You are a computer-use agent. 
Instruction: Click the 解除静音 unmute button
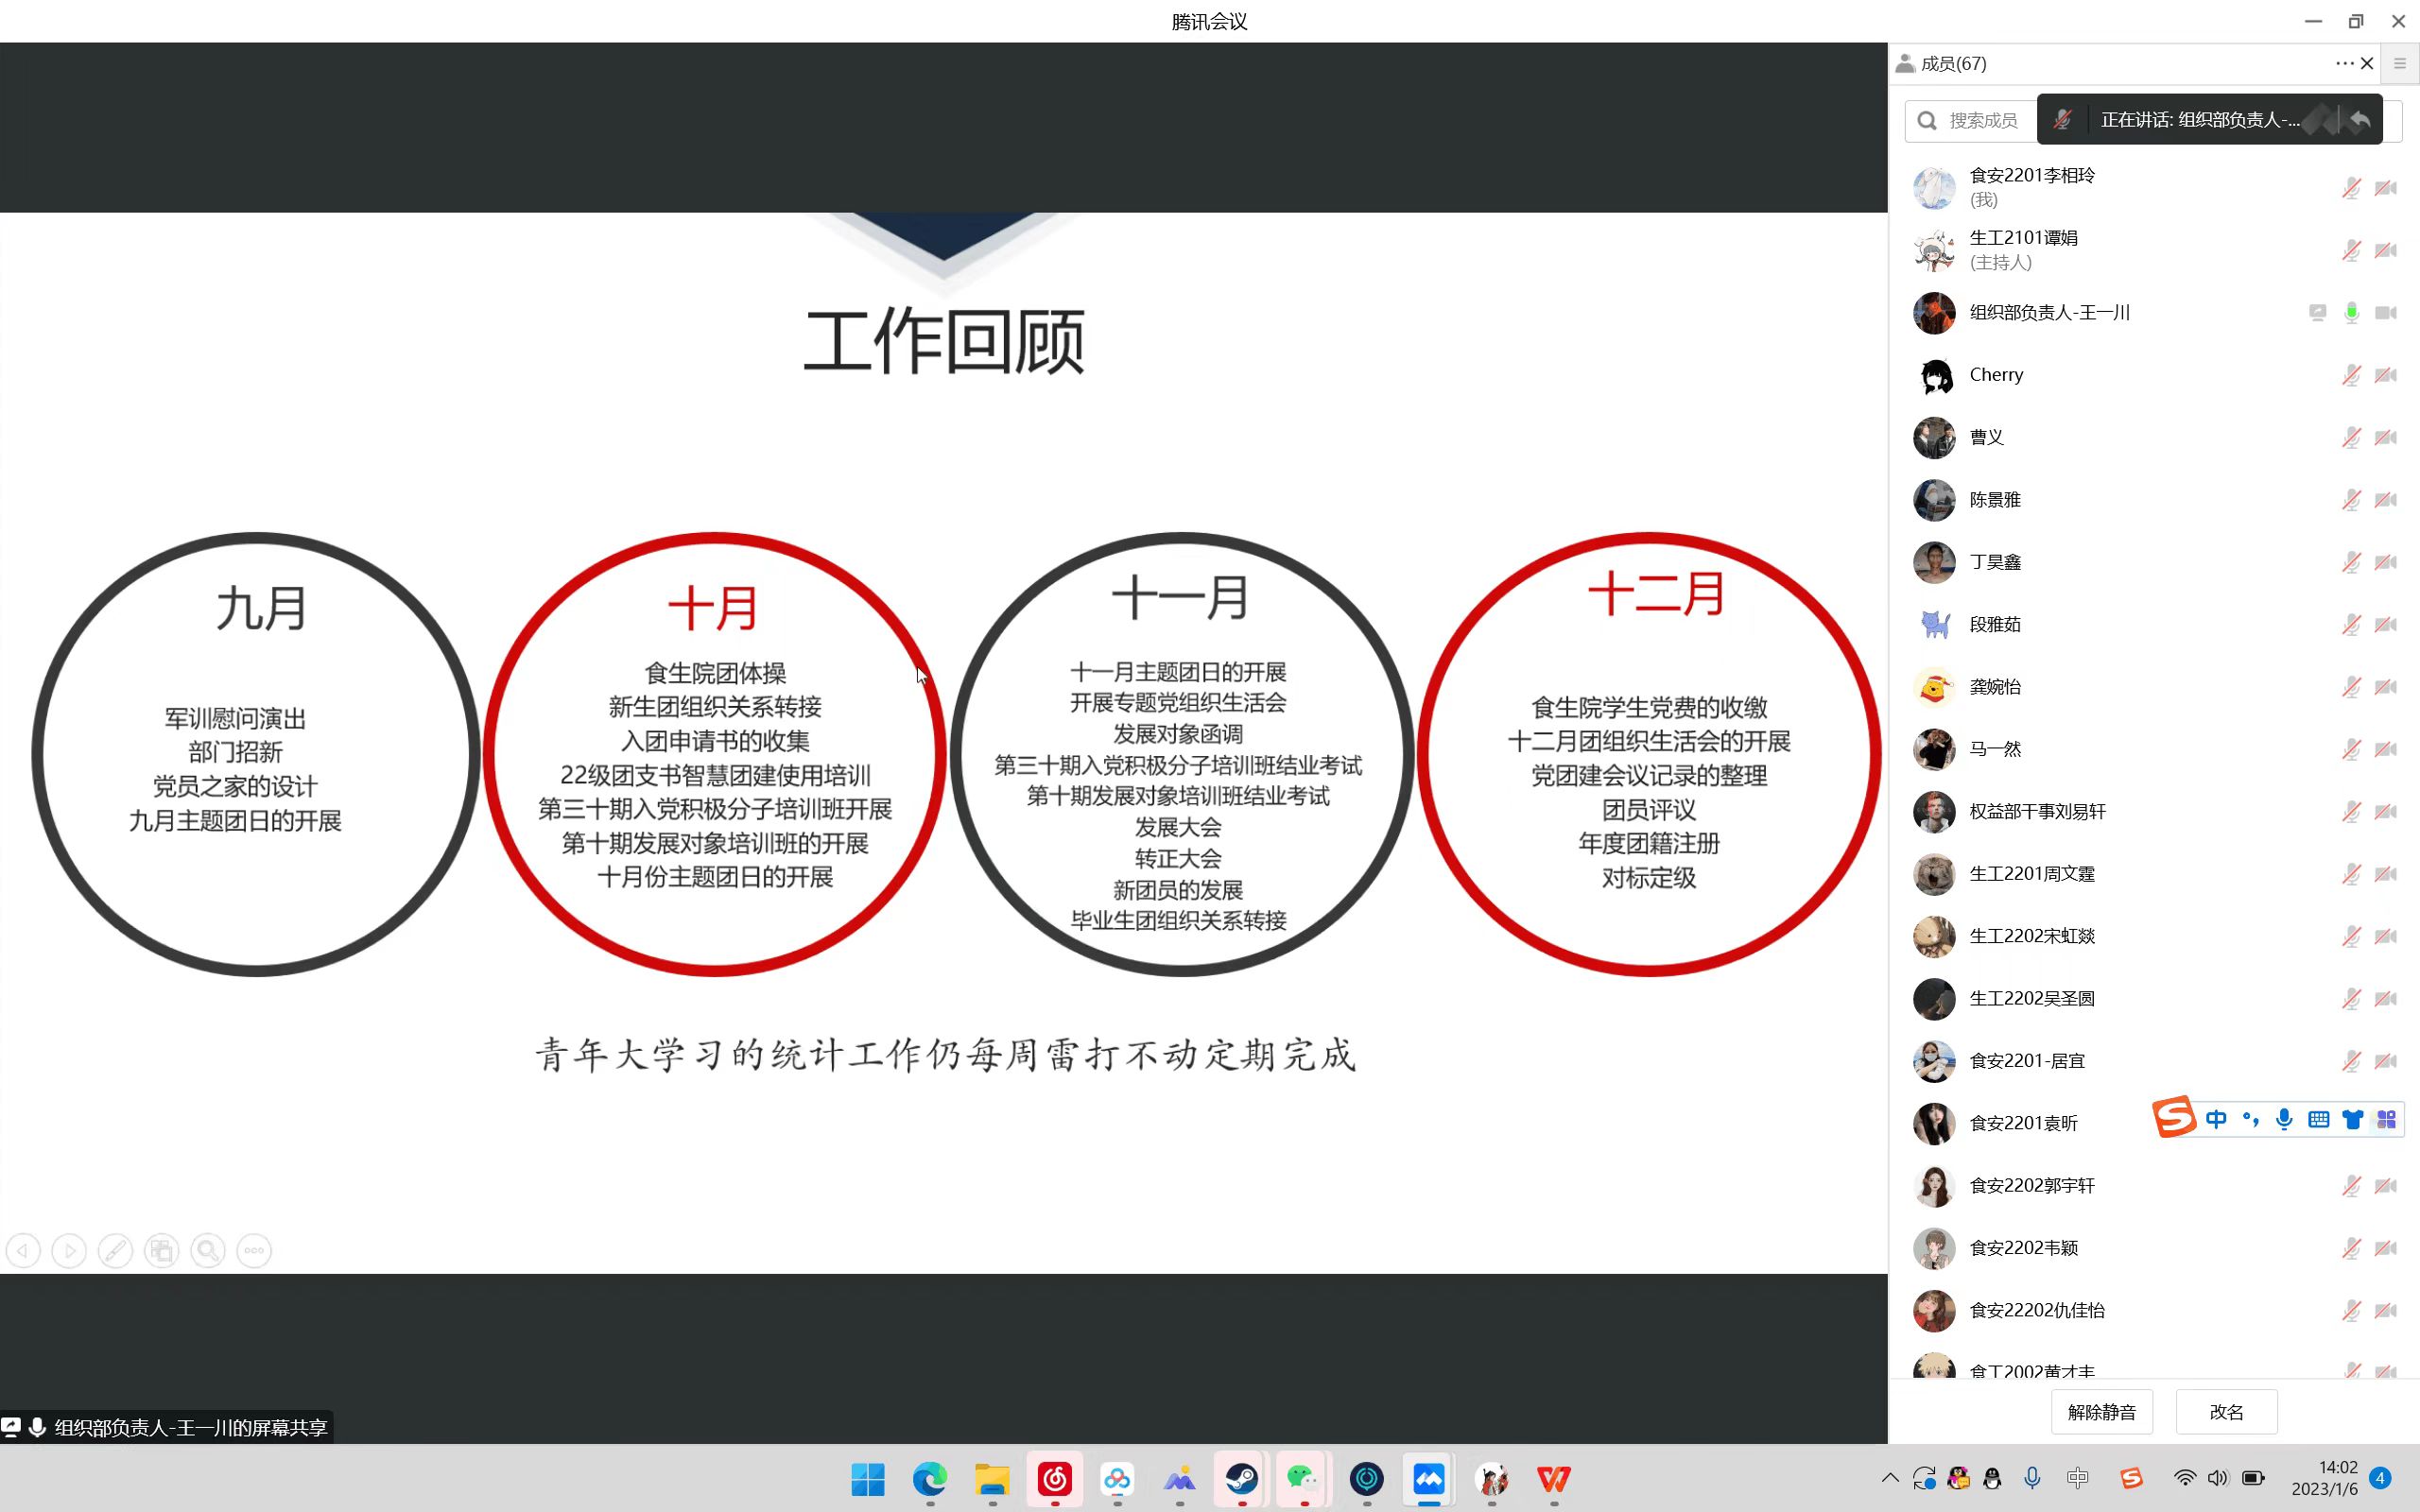point(2101,1411)
